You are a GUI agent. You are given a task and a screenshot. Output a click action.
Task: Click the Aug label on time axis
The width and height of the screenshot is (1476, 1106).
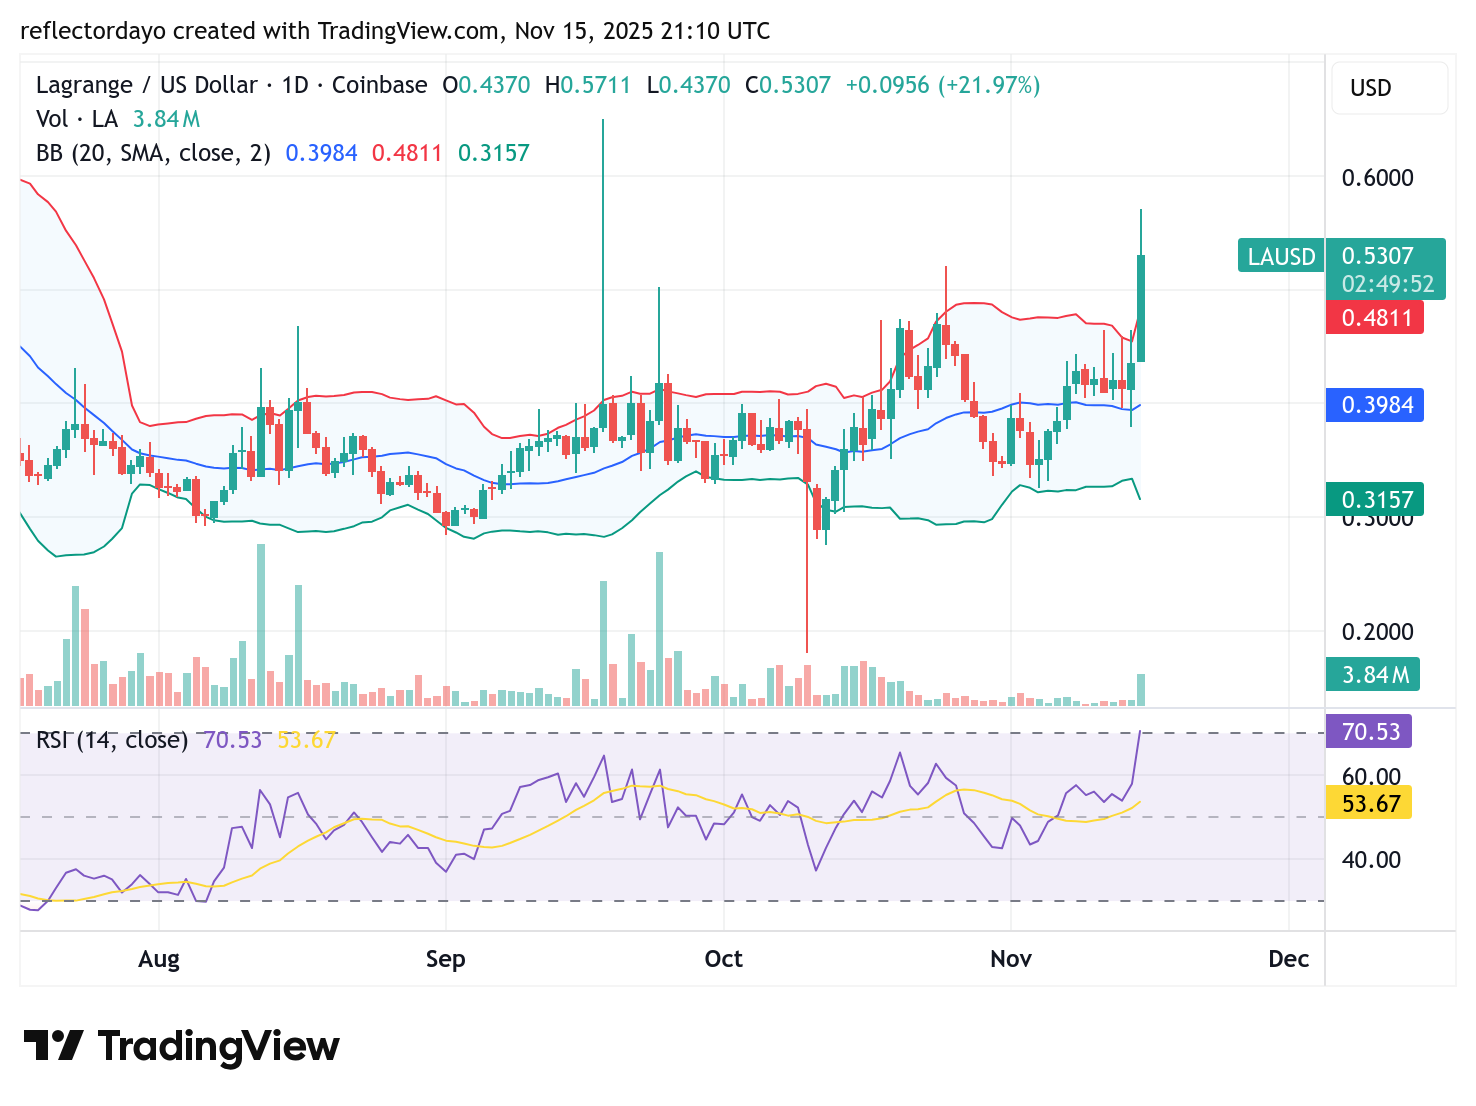159,959
